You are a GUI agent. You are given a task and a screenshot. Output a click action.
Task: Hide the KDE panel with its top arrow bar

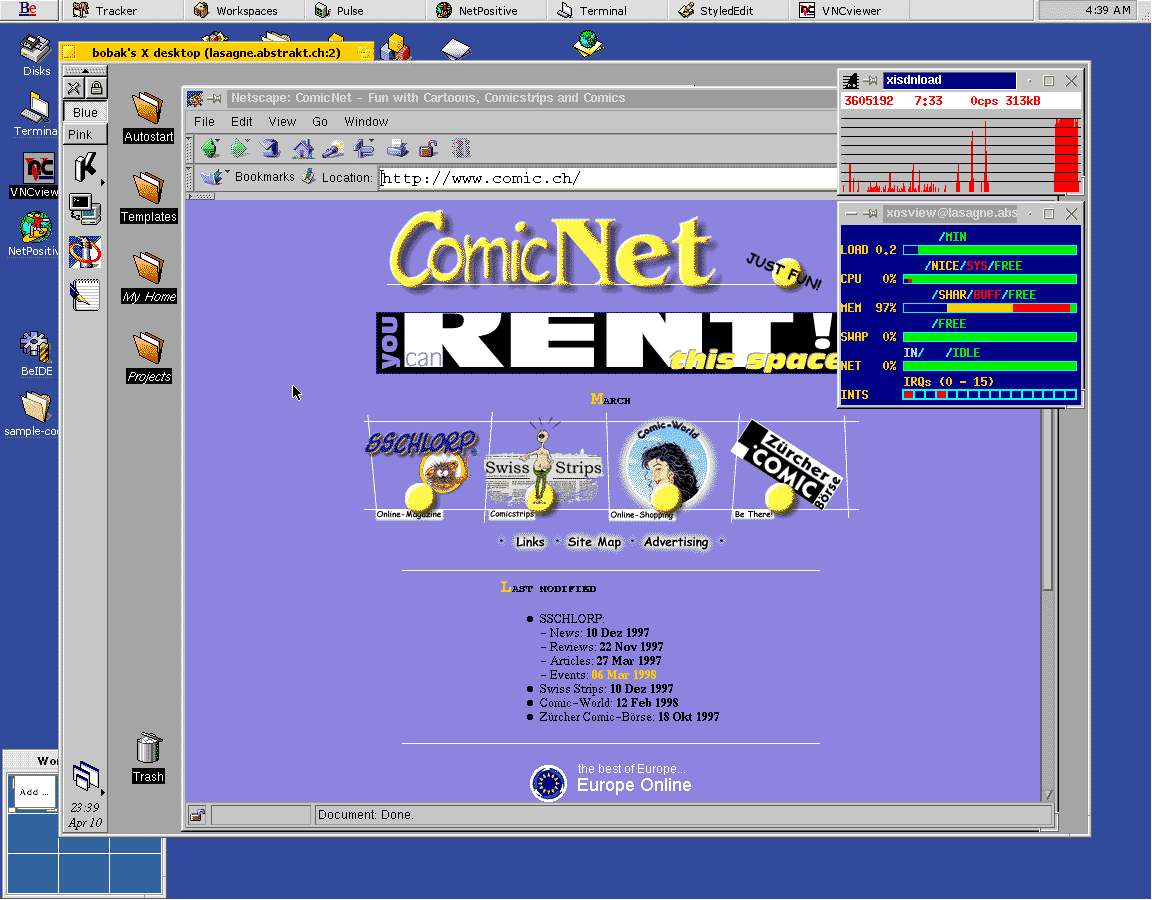85,71
